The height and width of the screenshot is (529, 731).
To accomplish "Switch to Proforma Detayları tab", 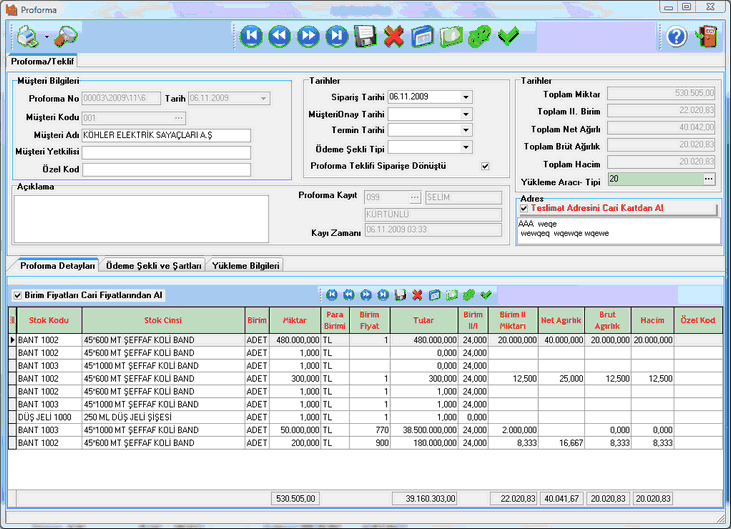I will [x=57, y=265].
